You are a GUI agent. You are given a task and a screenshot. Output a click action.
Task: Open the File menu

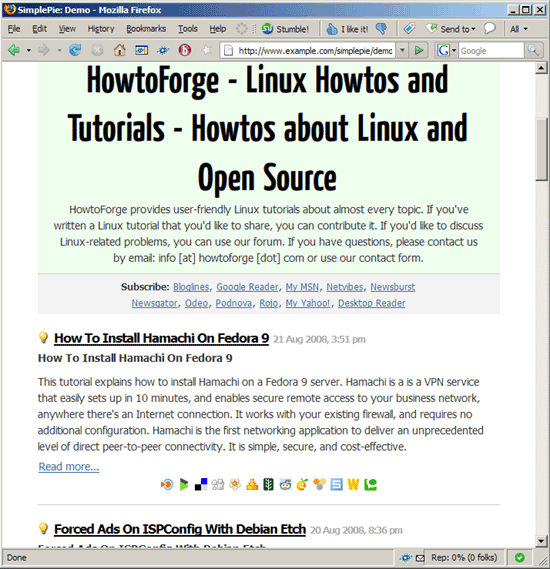click(14, 29)
